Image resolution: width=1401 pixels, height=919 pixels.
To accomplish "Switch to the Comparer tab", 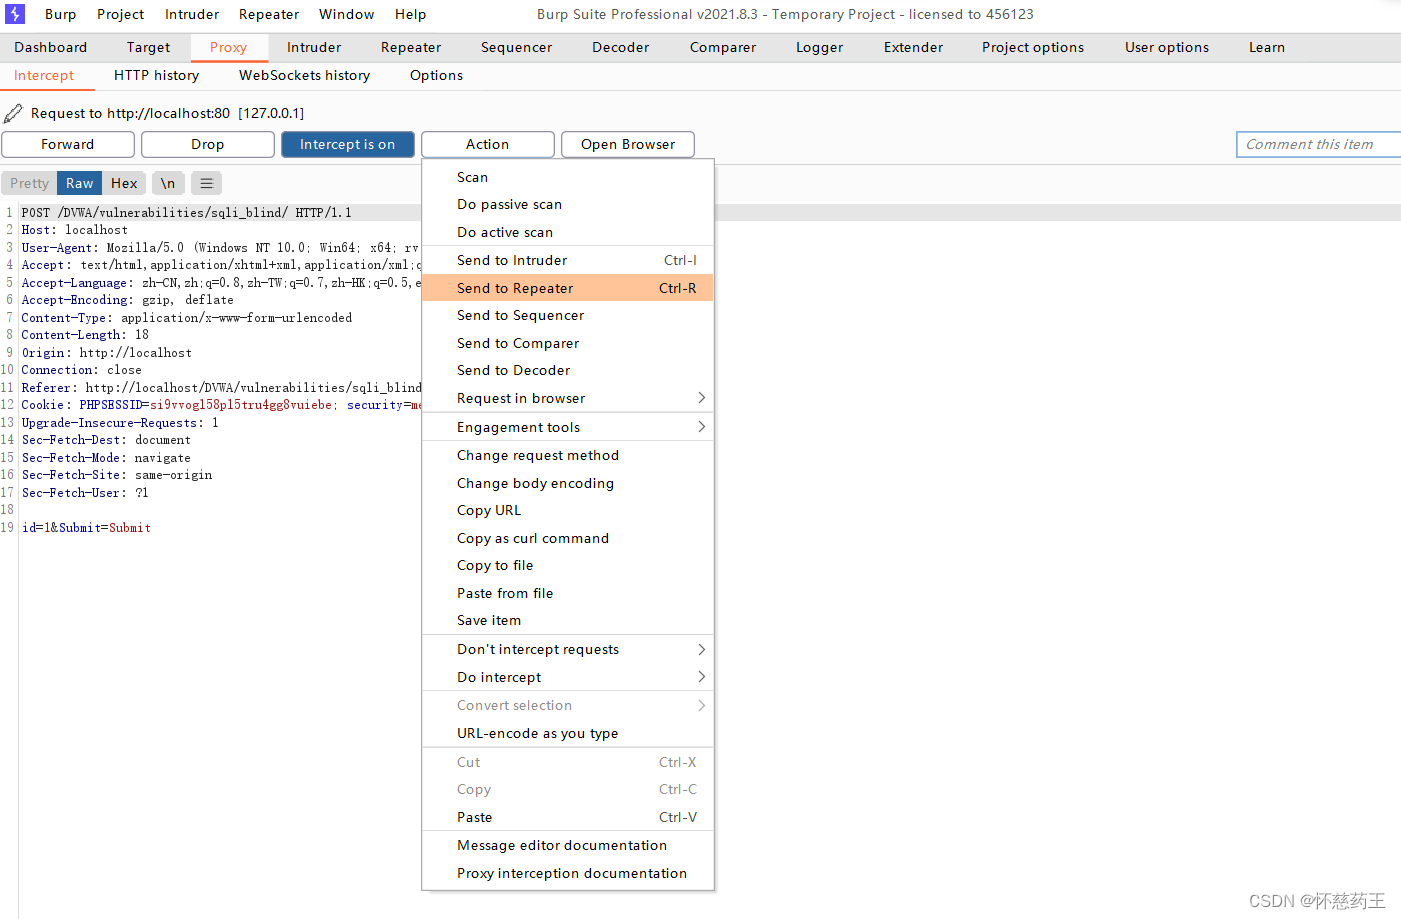I will click(723, 47).
